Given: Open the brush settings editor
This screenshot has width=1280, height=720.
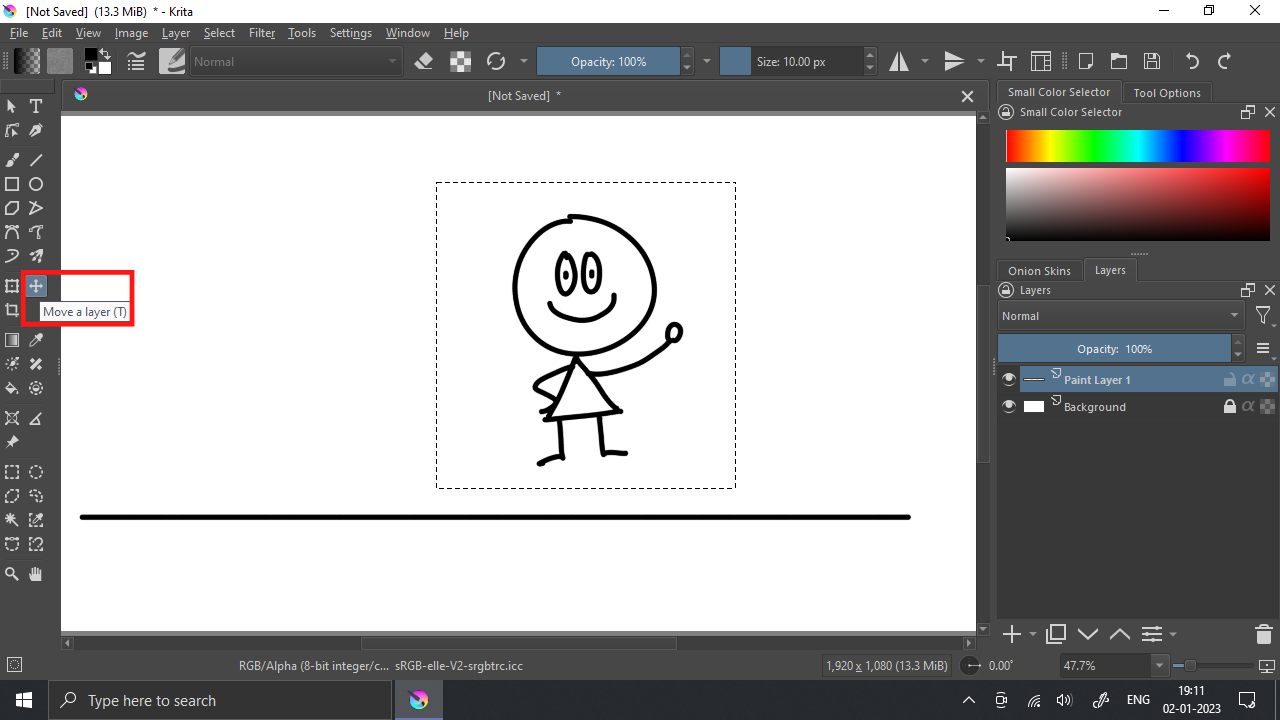Looking at the screenshot, I should coord(137,61).
